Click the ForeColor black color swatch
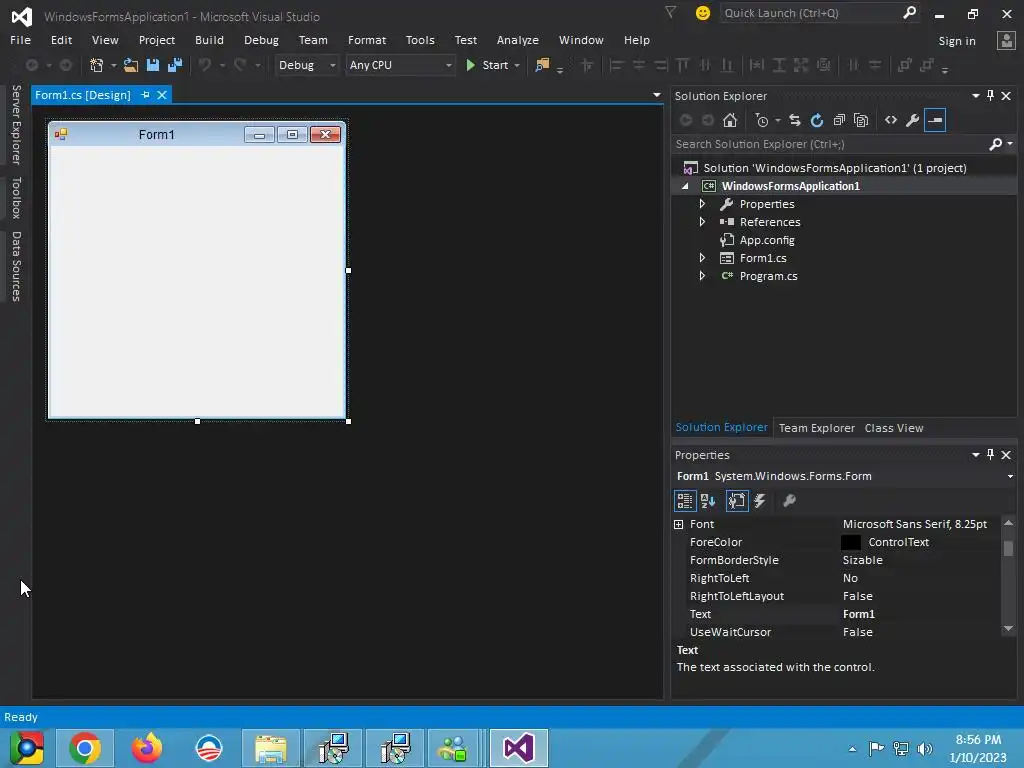1024x768 pixels. [850, 542]
